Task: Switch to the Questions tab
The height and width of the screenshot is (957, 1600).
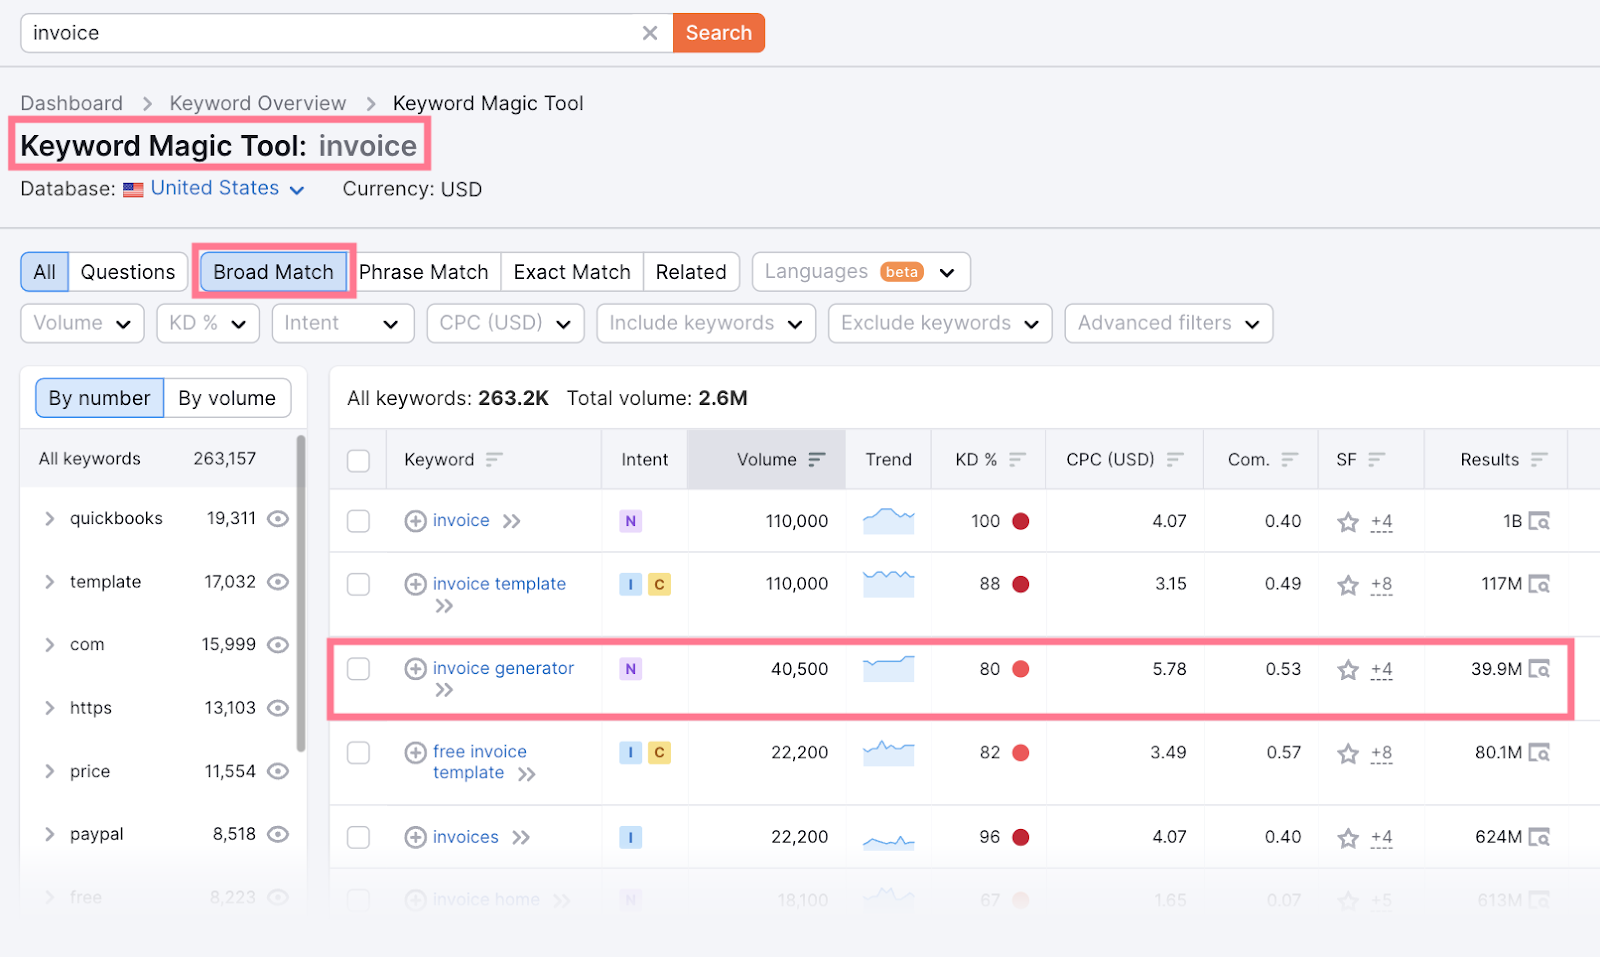Action: click(x=128, y=272)
